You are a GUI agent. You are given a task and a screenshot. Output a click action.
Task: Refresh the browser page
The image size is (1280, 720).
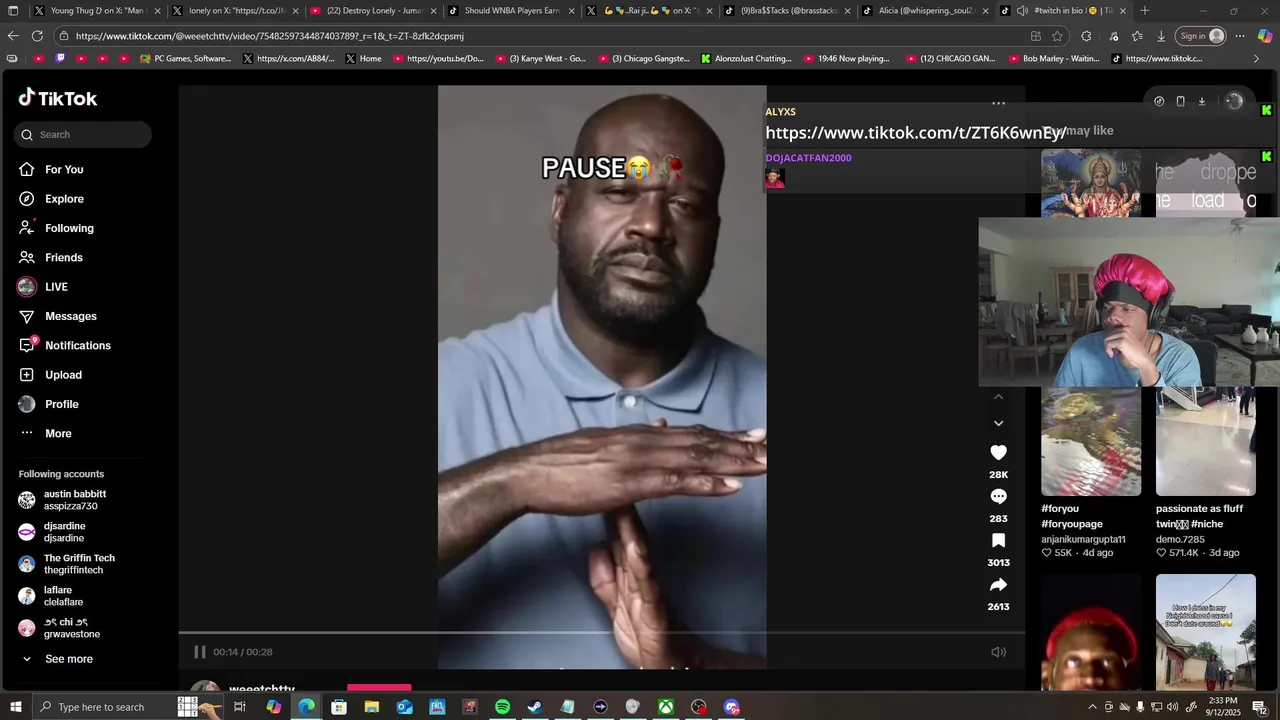(x=37, y=36)
